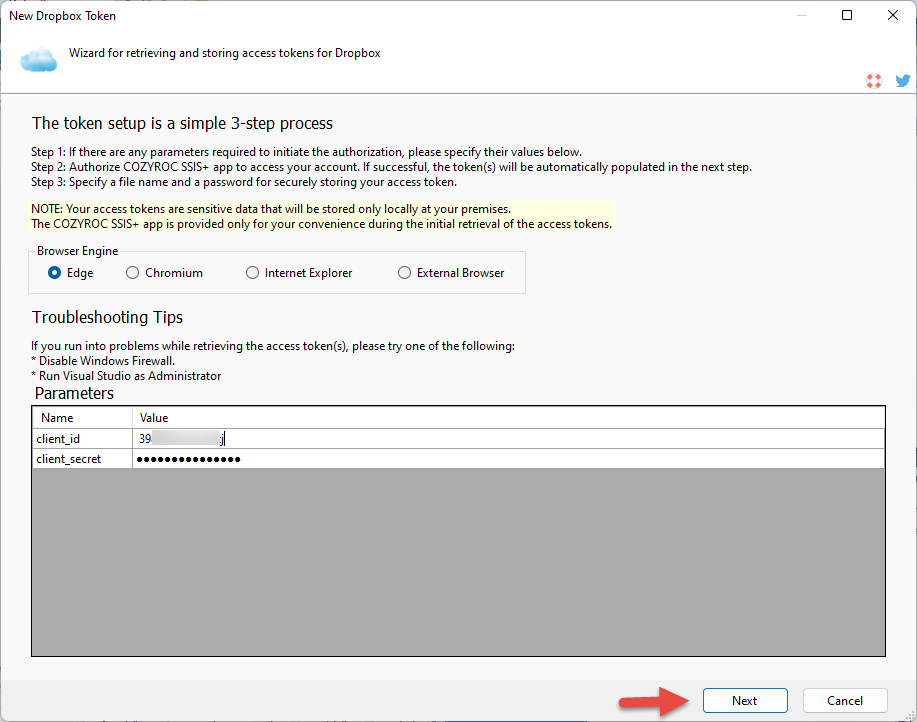Click the Step 2 authorization instruction text

click(x=391, y=167)
